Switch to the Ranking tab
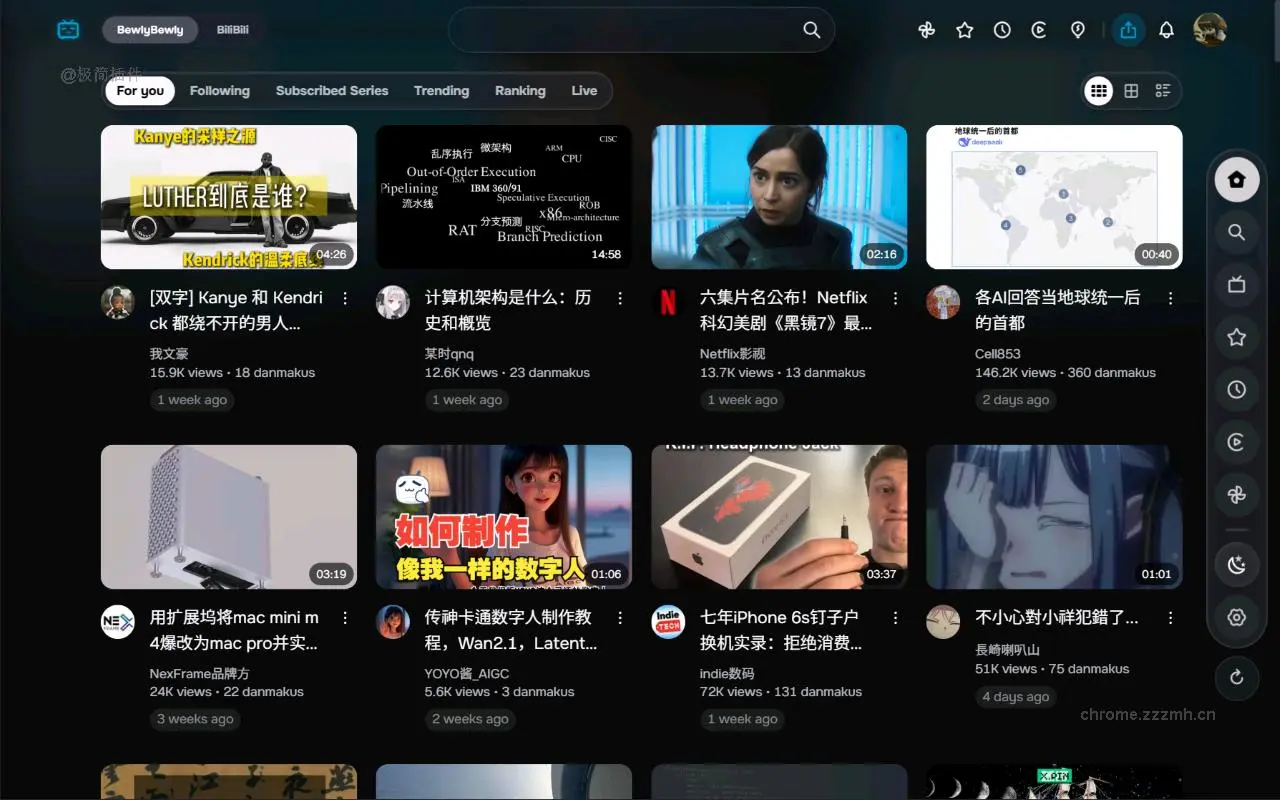The width and height of the screenshot is (1280, 800). (520, 90)
